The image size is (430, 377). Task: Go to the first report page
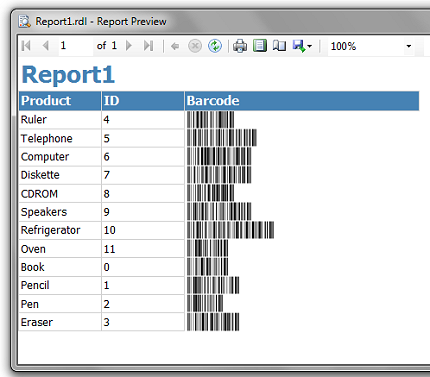[26, 46]
